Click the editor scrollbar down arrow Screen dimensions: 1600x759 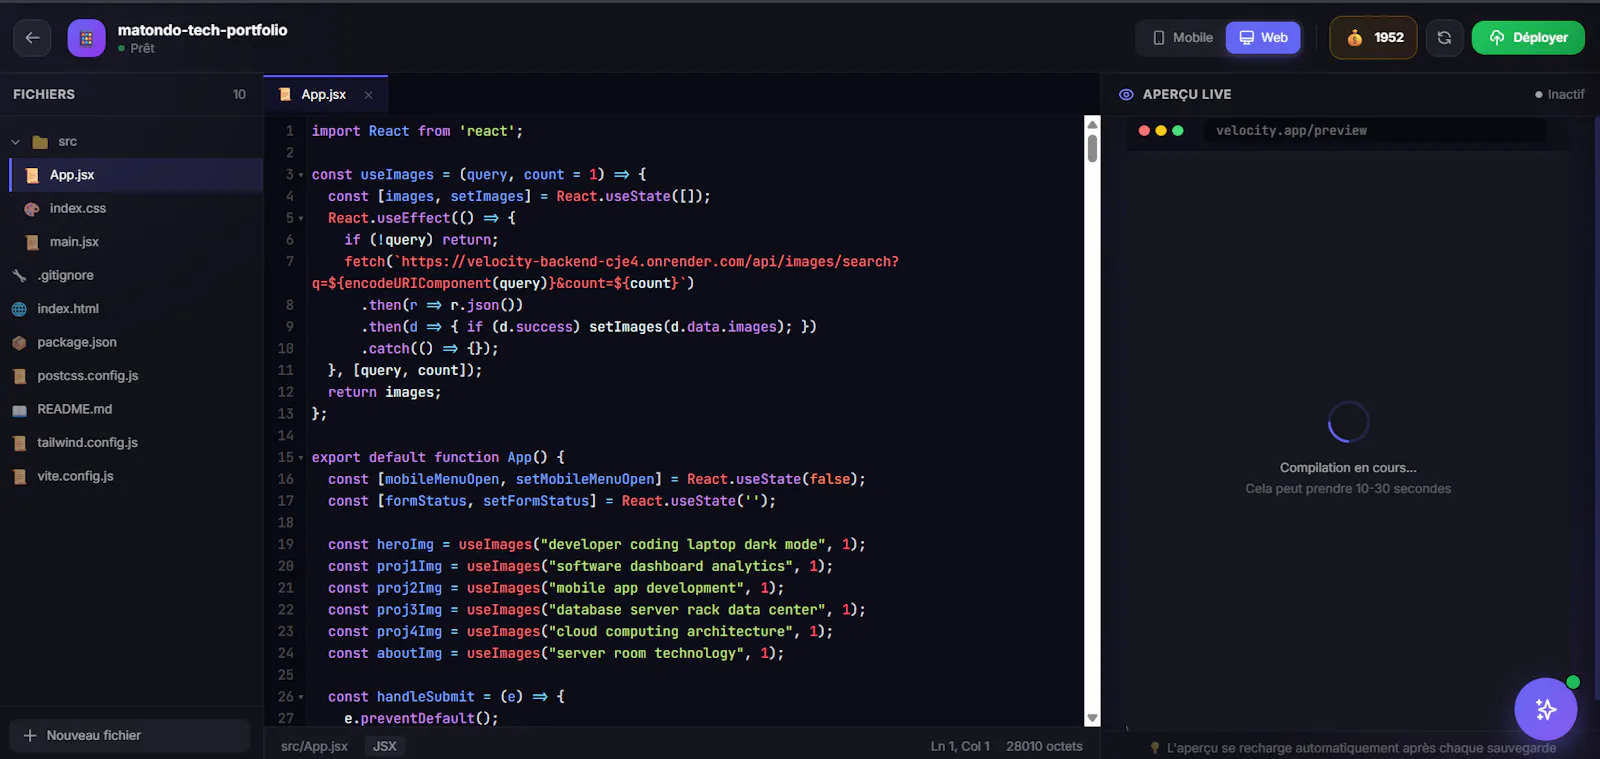(x=1092, y=718)
